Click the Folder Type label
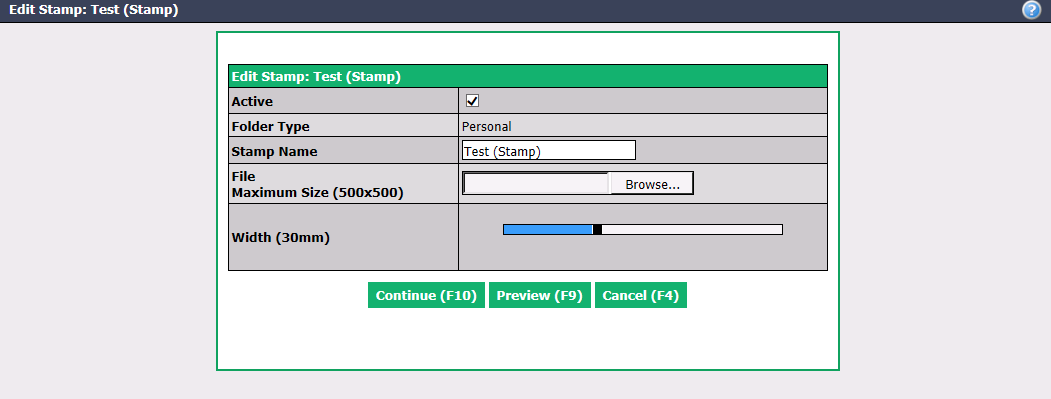This screenshot has height=399, width=1051. (271, 126)
